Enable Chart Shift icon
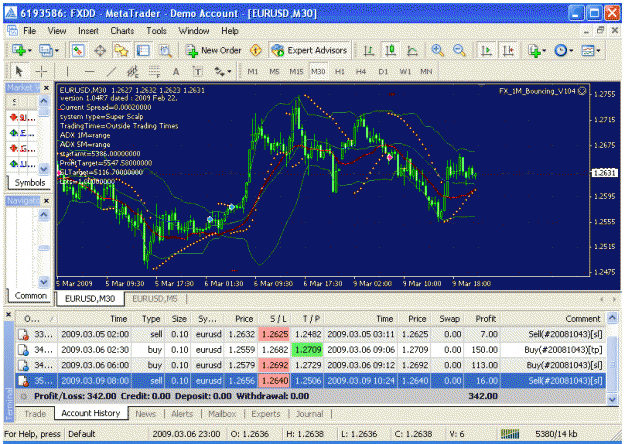Screen dimensions: 625x444 click(508, 51)
